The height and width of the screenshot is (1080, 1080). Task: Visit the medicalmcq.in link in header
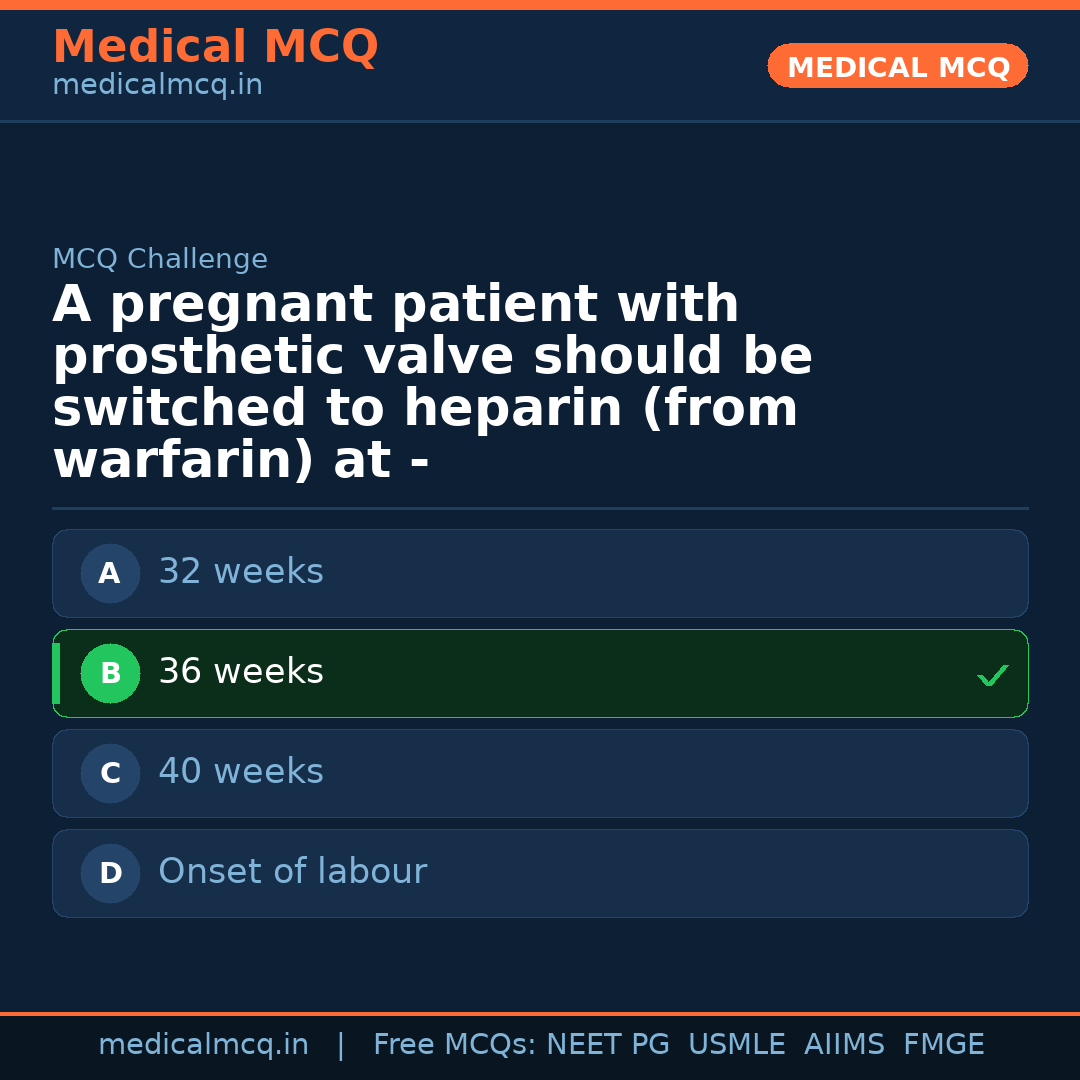pyautogui.click(x=157, y=86)
